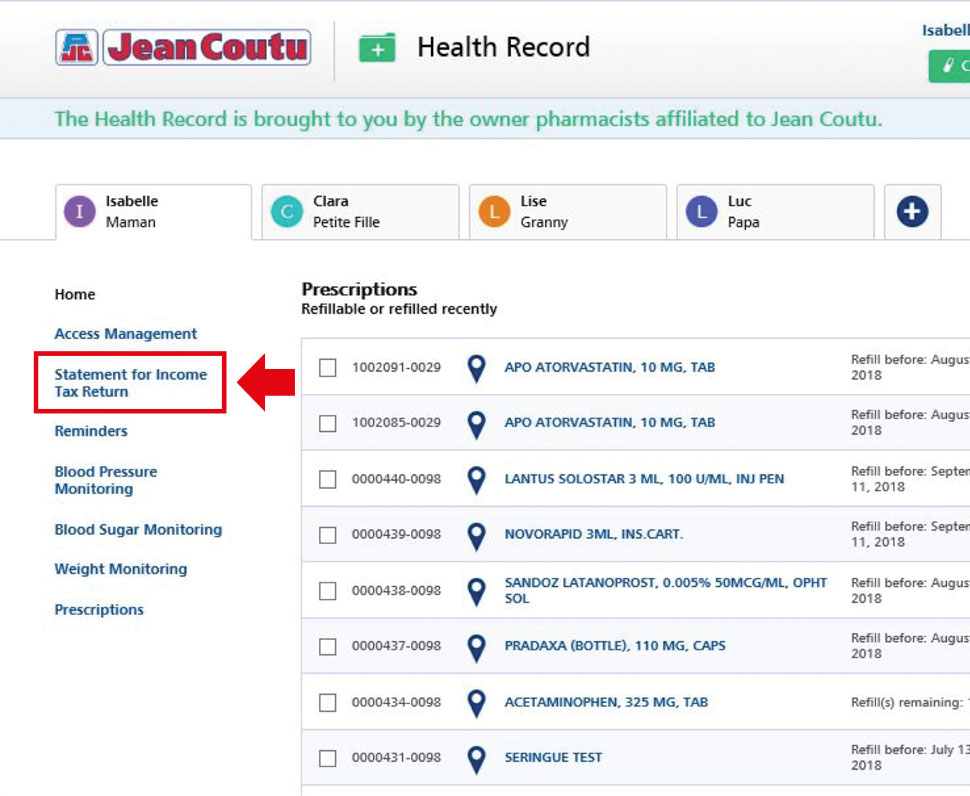Open Reminders in the sidebar
The width and height of the screenshot is (970, 796).
(x=91, y=431)
